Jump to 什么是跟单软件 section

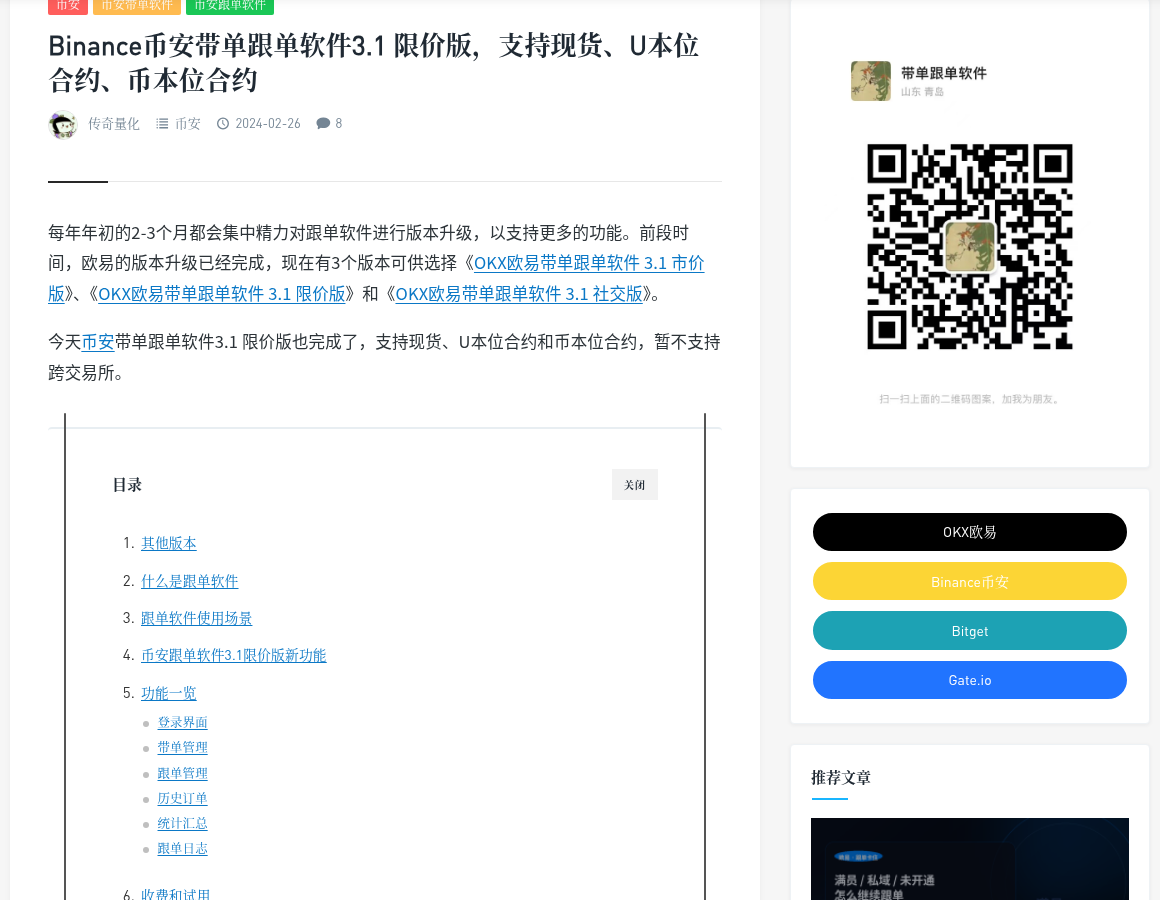[x=189, y=581]
